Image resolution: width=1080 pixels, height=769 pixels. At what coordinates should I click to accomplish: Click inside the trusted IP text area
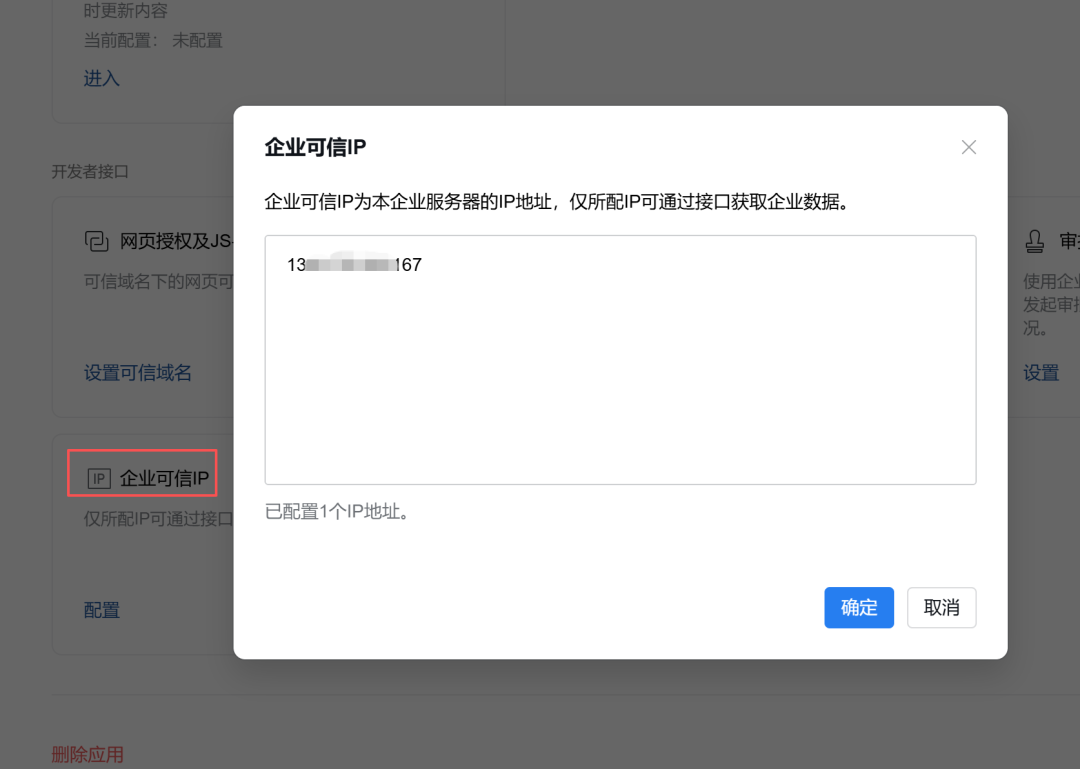620,360
